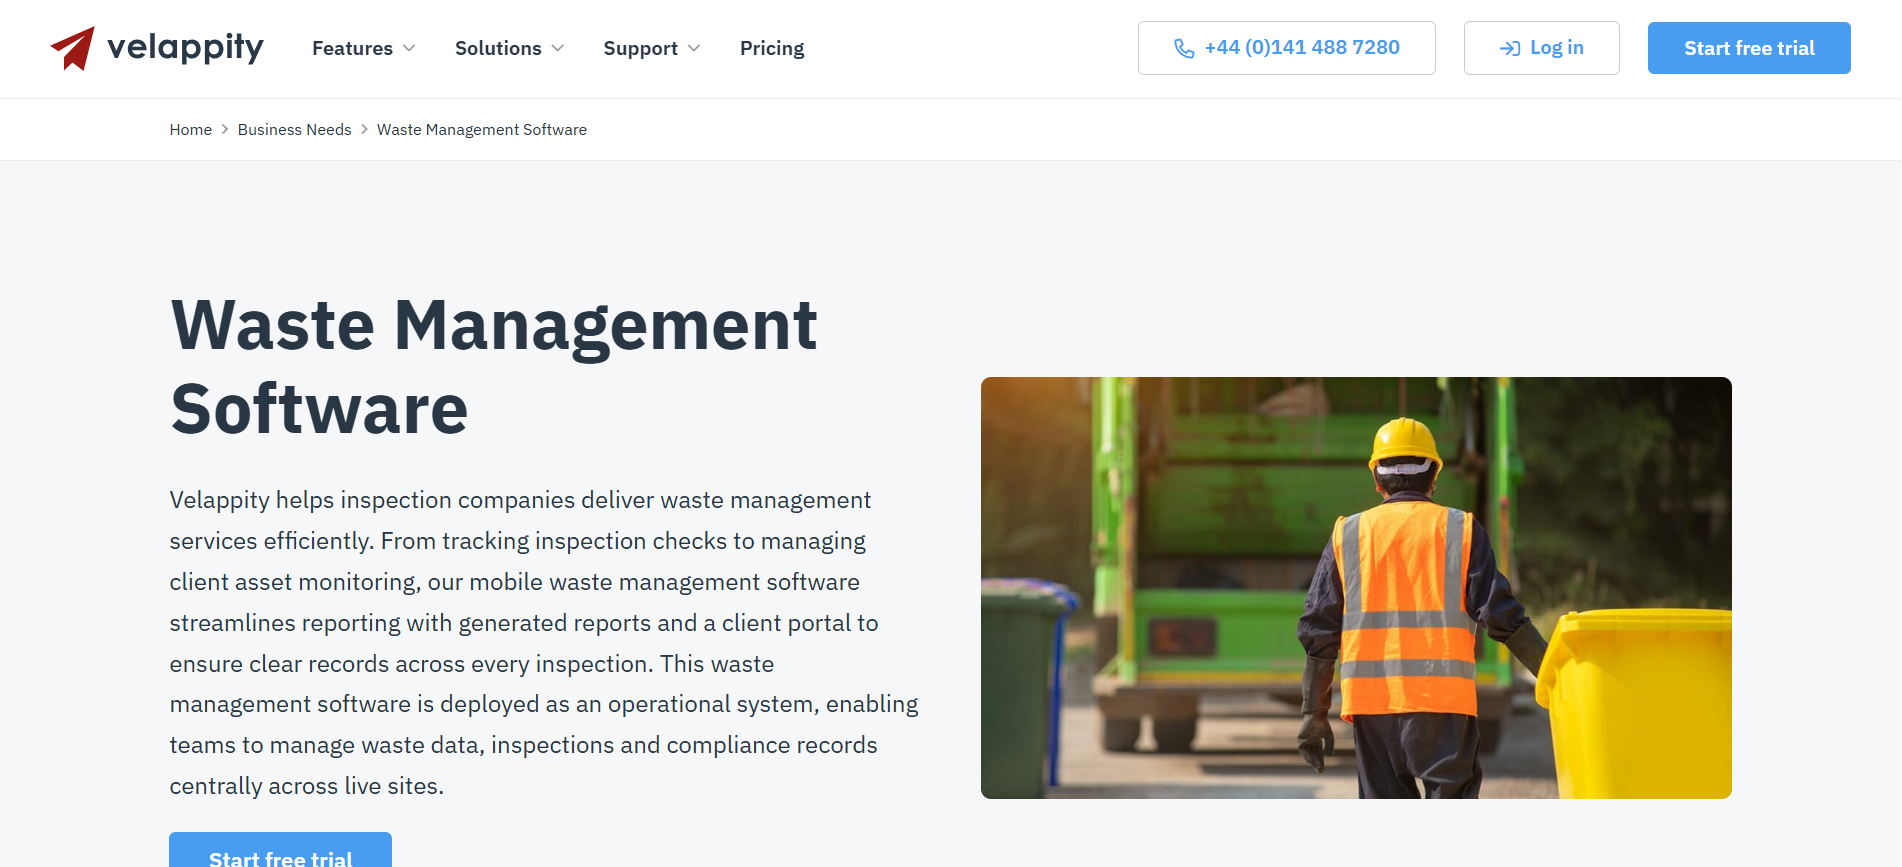This screenshot has width=1902, height=867.
Task: Click the Waste Management Software heading
Action: [494, 367]
